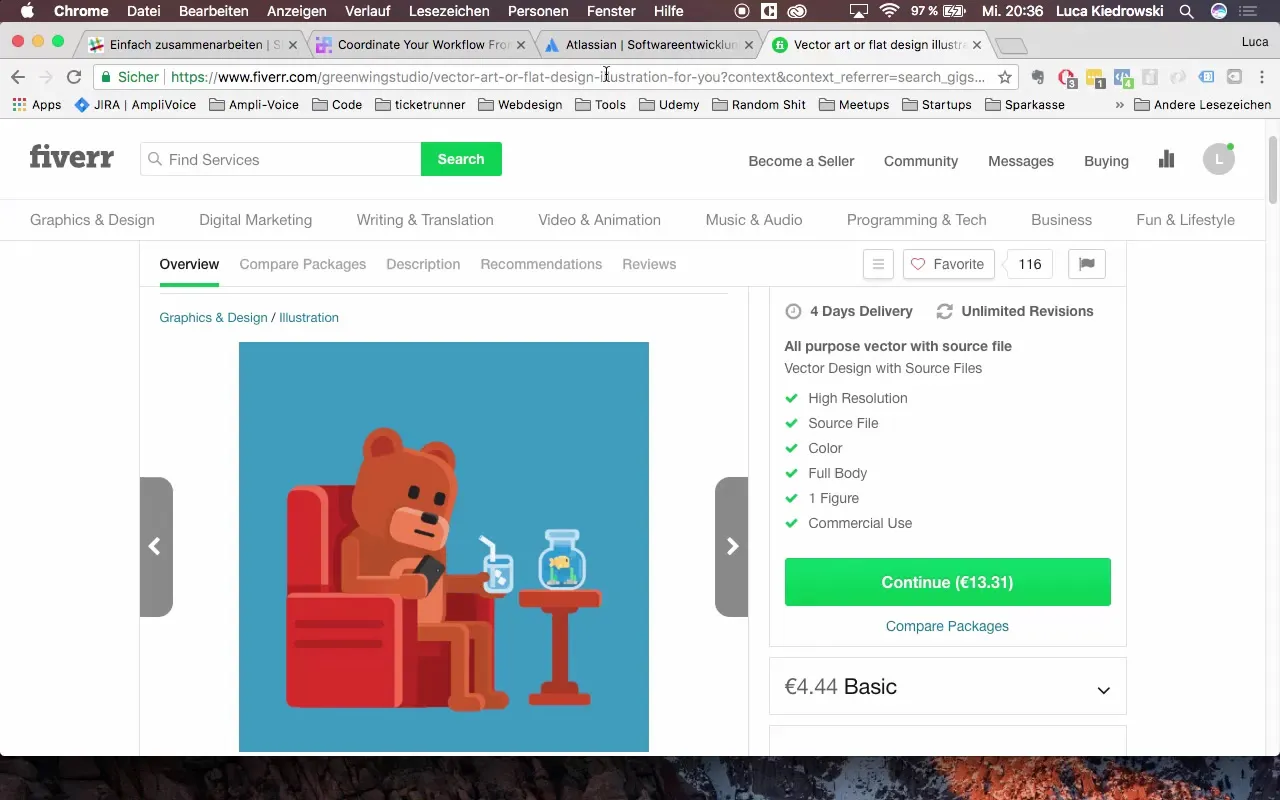Open Siri from the menu bar
Viewport: 1280px width, 800px height.
[1219, 11]
